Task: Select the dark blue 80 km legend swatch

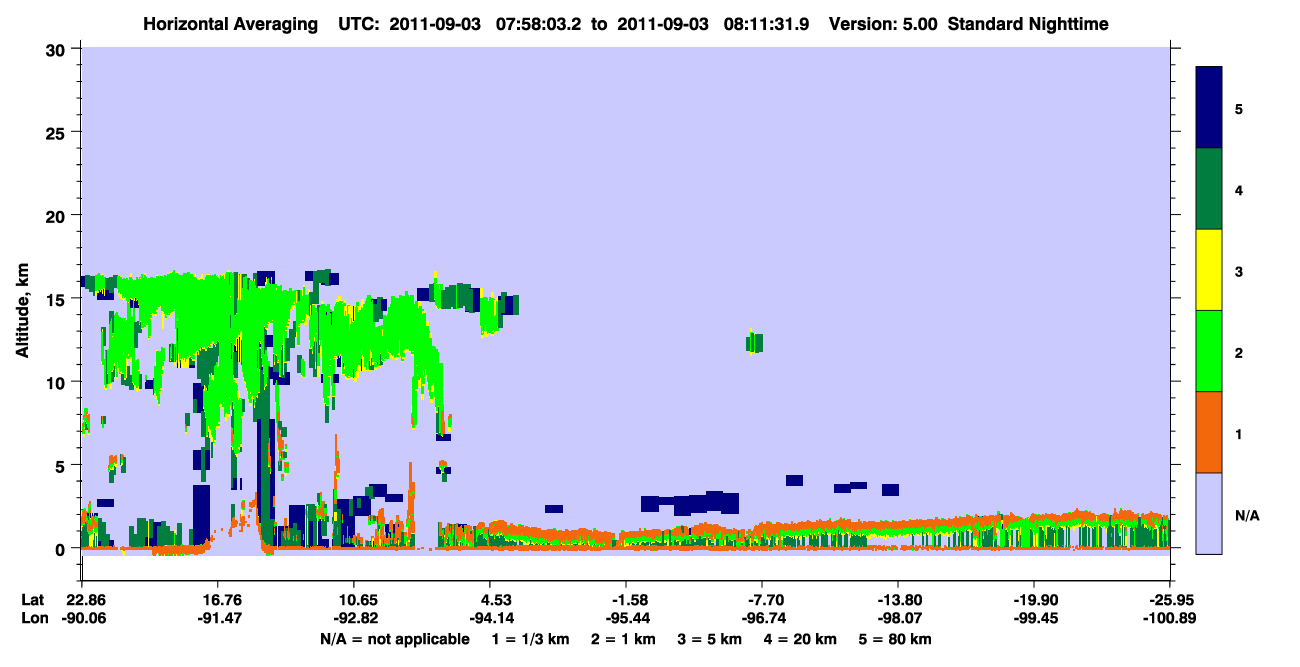Action: [x=1209, y=108]
